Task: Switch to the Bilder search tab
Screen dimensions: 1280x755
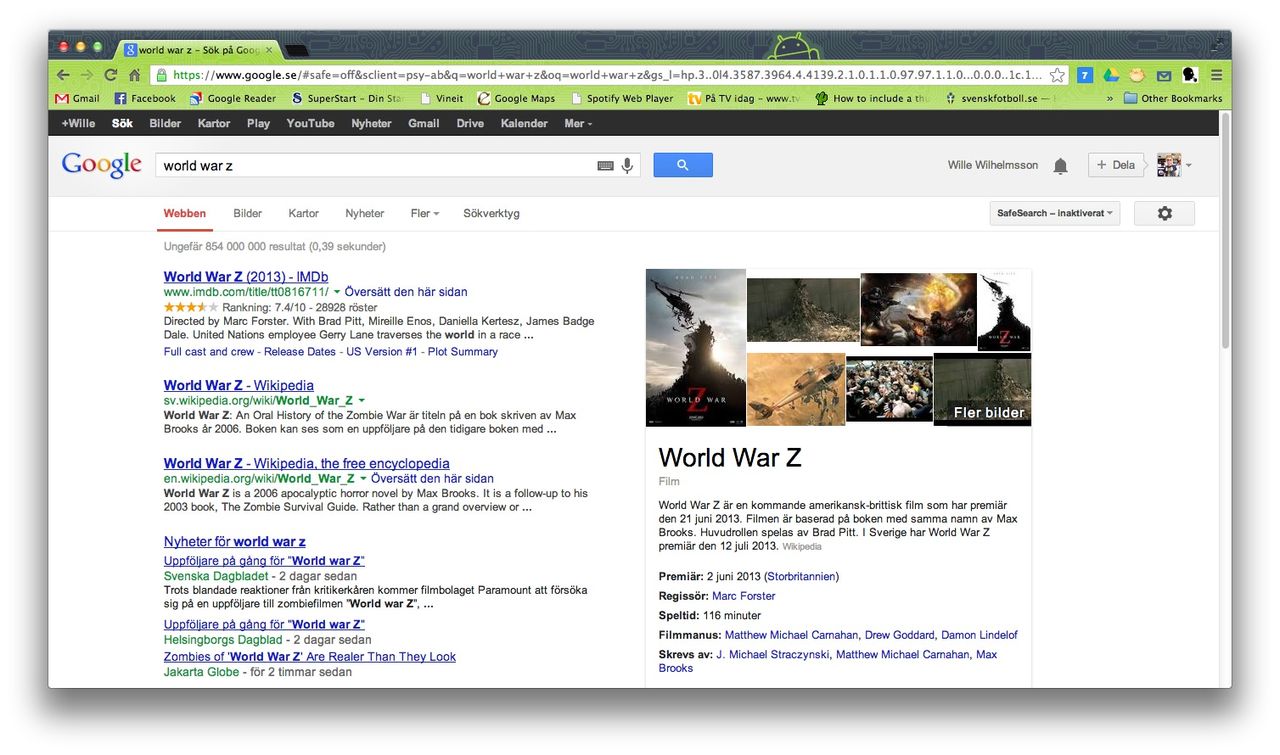Action: tap(247, 213)
